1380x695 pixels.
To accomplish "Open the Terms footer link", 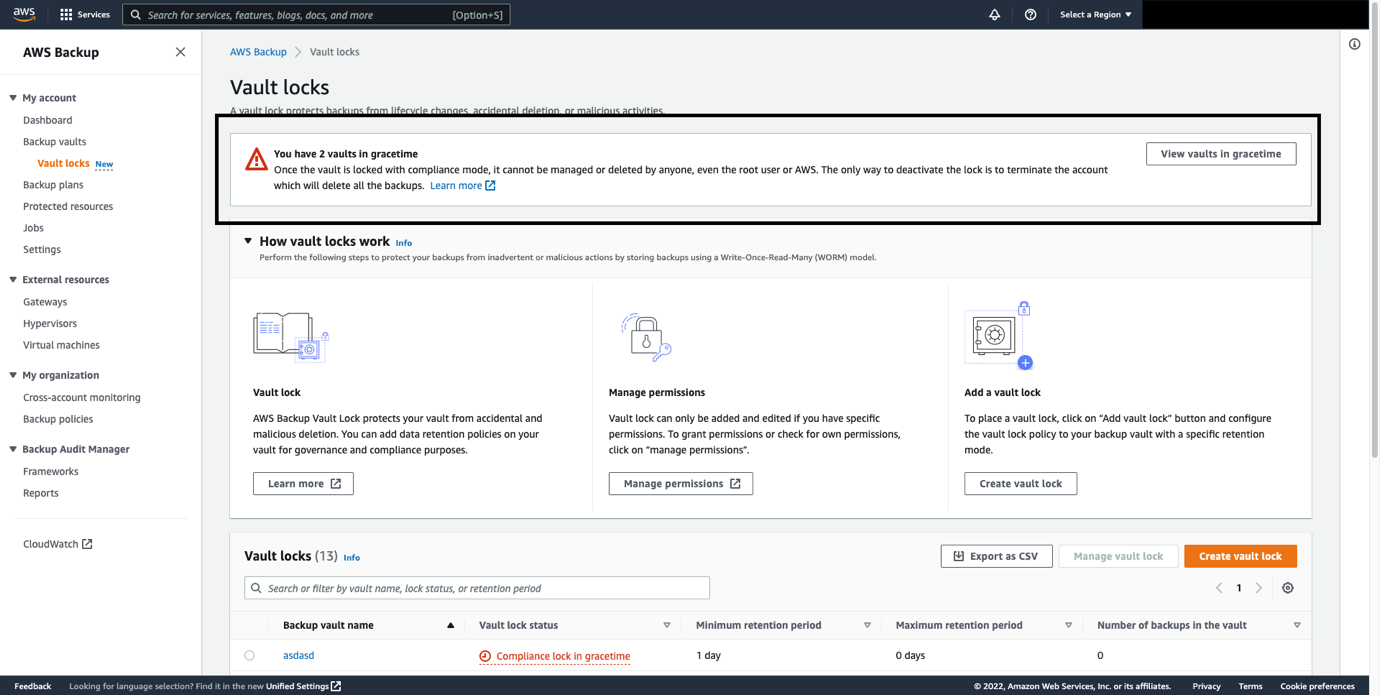I will pyautogui.click(x=1250, y=686).
